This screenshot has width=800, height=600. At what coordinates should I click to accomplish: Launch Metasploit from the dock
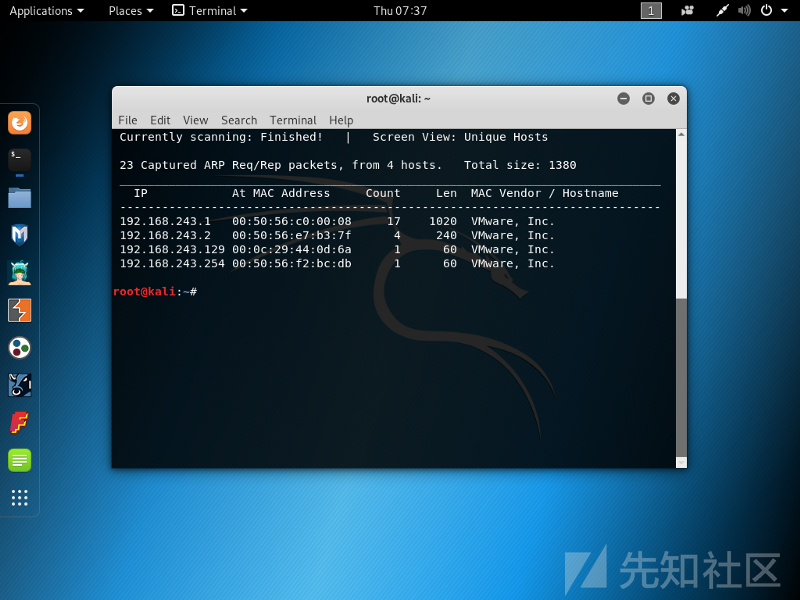pyautogui.click(x=19, y=235)
